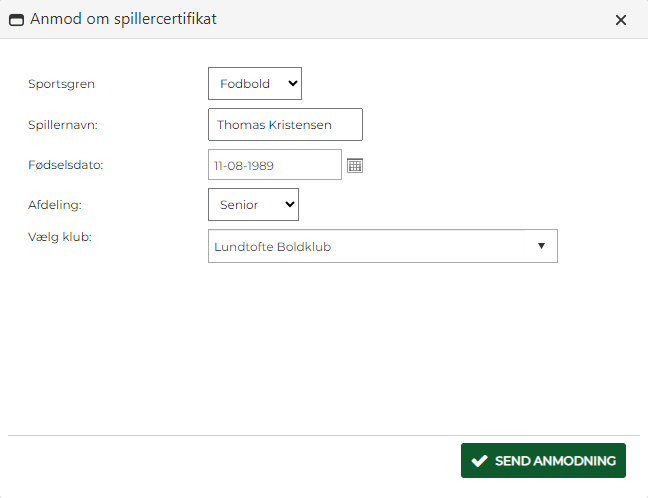This screenshot has height=498, width=648.
Task: Open the calendar date picker icon
Action: point(354,165)
